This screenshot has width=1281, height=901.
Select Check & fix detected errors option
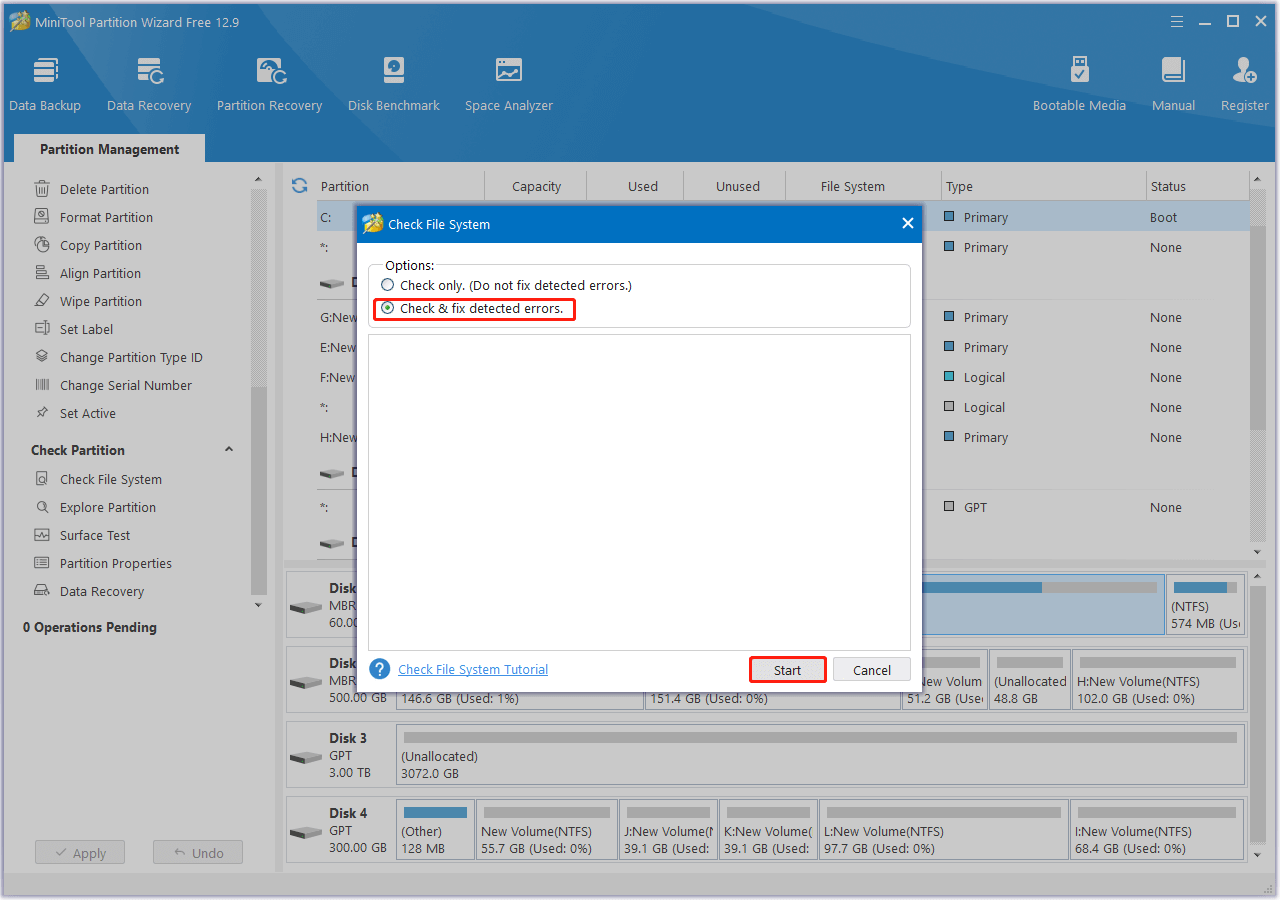387,309
